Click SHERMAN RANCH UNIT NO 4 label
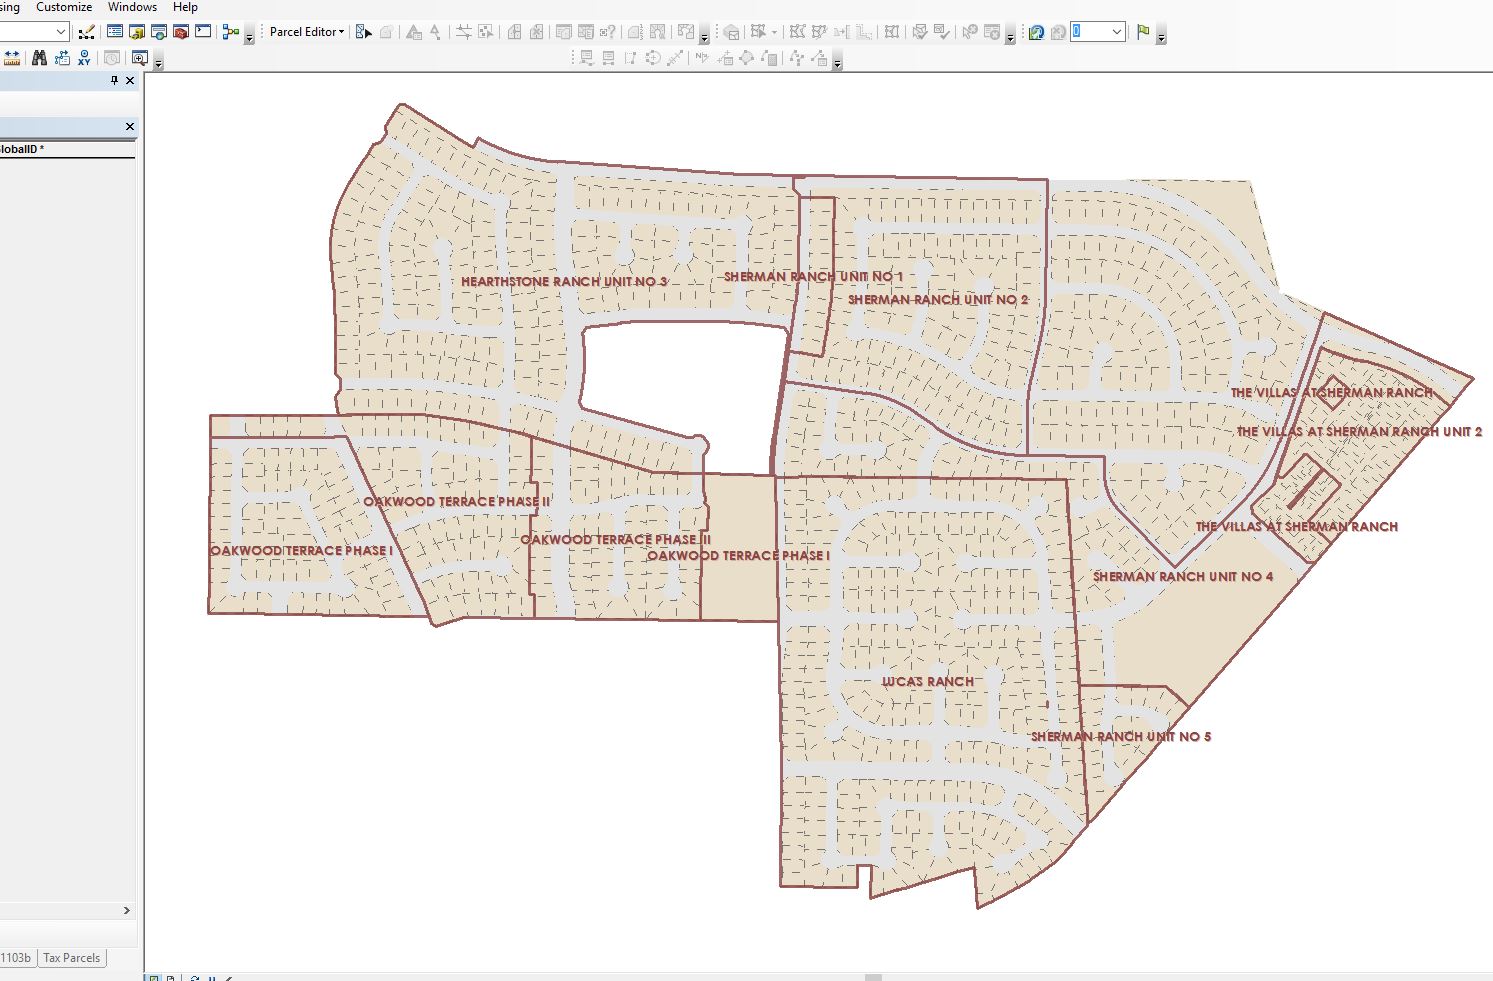1493x981 pixels. [x=1183, y=577]
